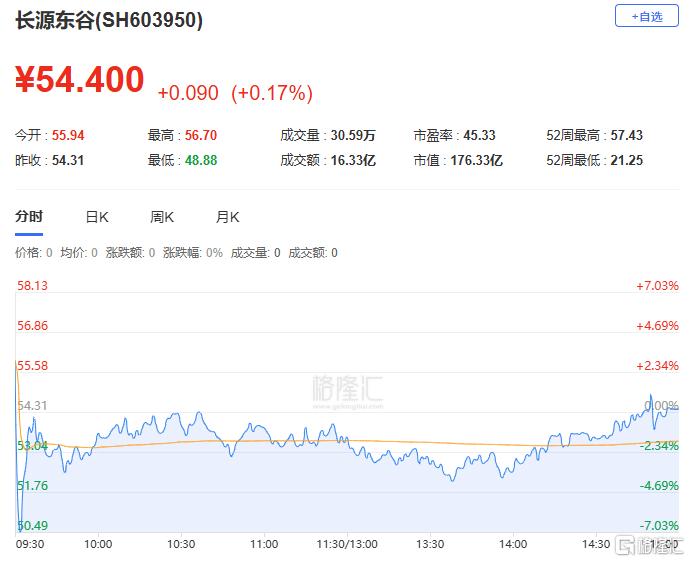Image resolution: width=690 pixels, height=562 pixels.
Task: Click the 成交额: 0 chart readout
Action: point(313,253)
